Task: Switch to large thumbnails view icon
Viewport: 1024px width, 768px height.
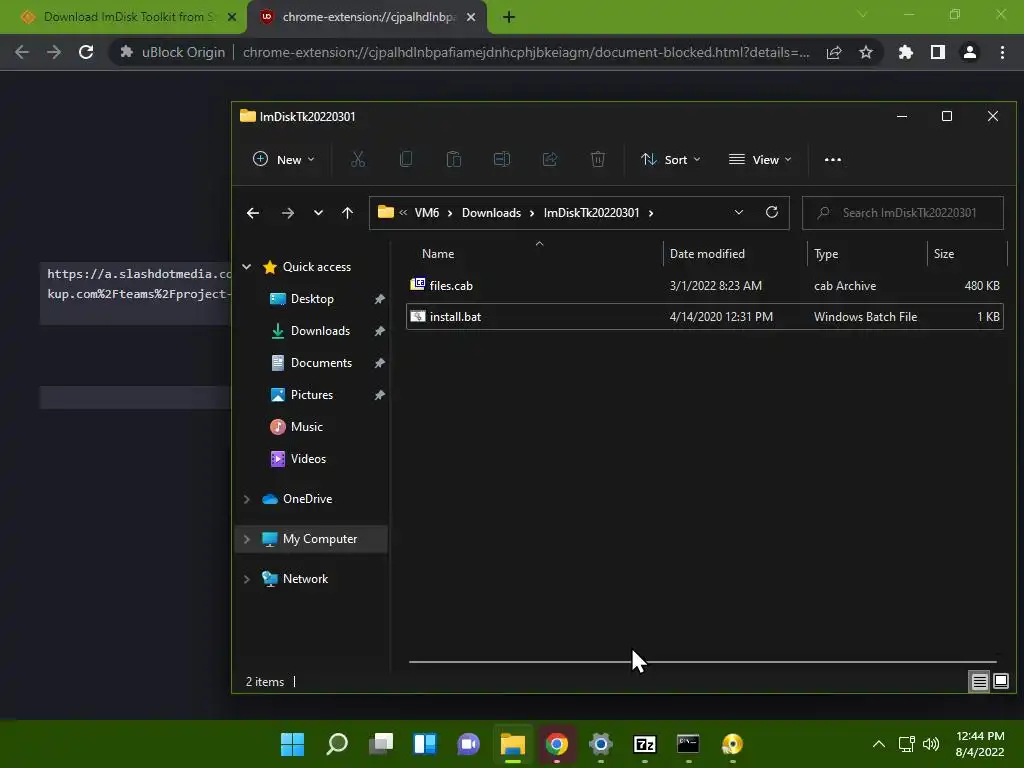Action: click(x=1000, y=682)
